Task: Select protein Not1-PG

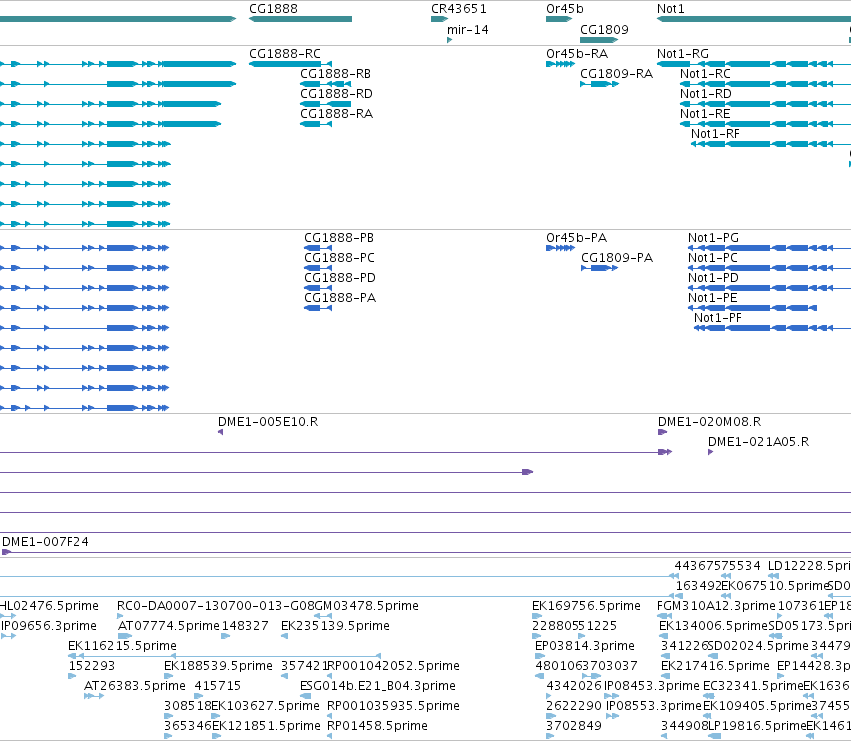Action: pos(770,248)
